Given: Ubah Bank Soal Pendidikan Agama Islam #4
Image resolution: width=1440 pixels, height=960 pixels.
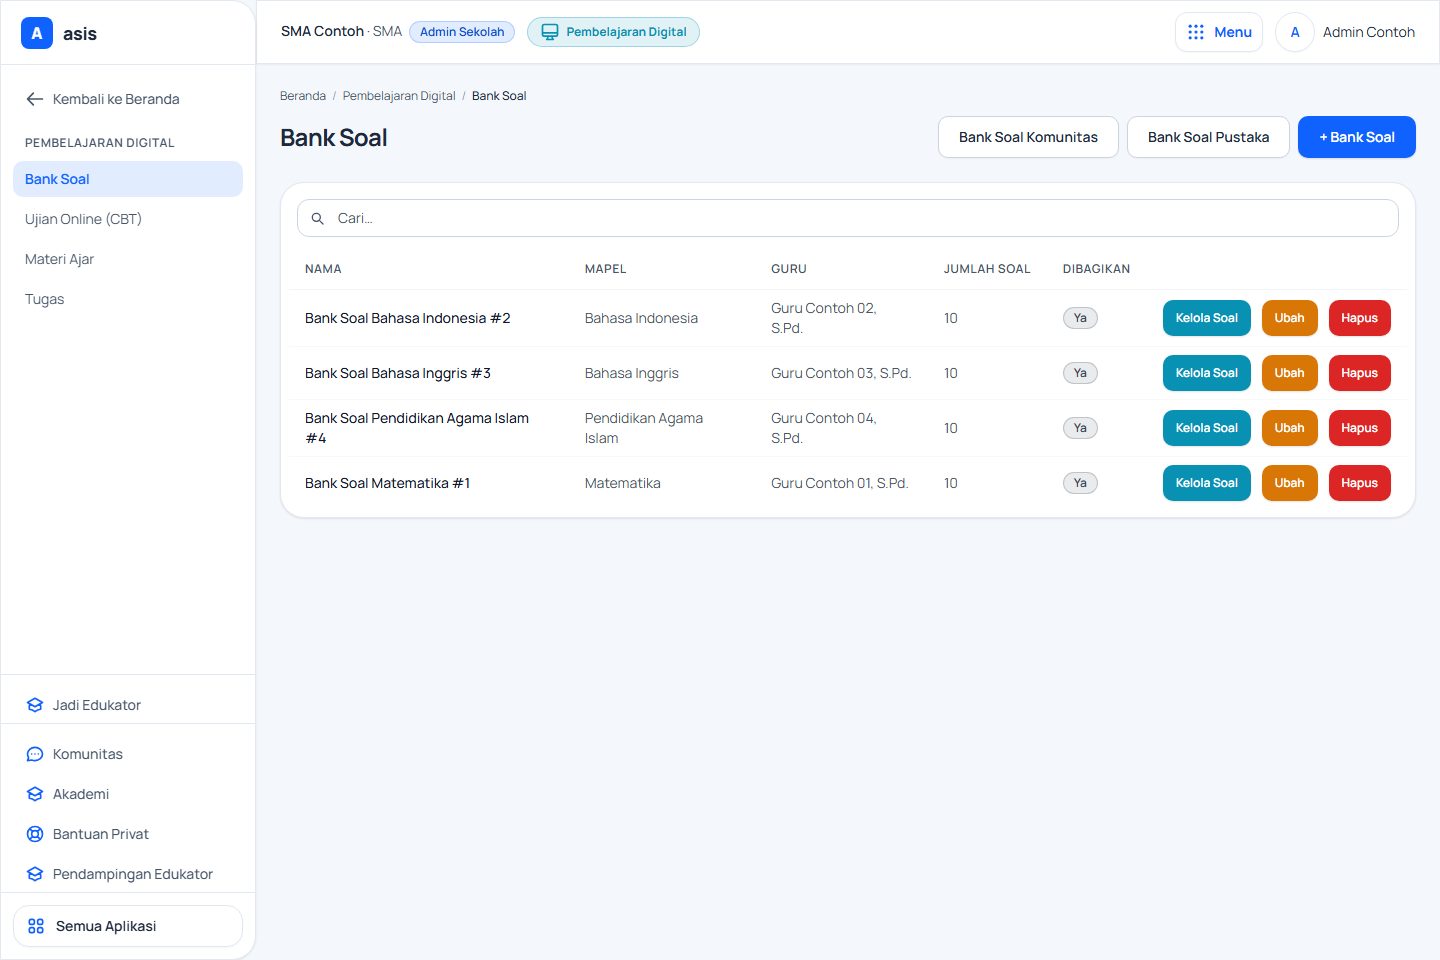Looking at the screenshot, I should pos(1290,428).
